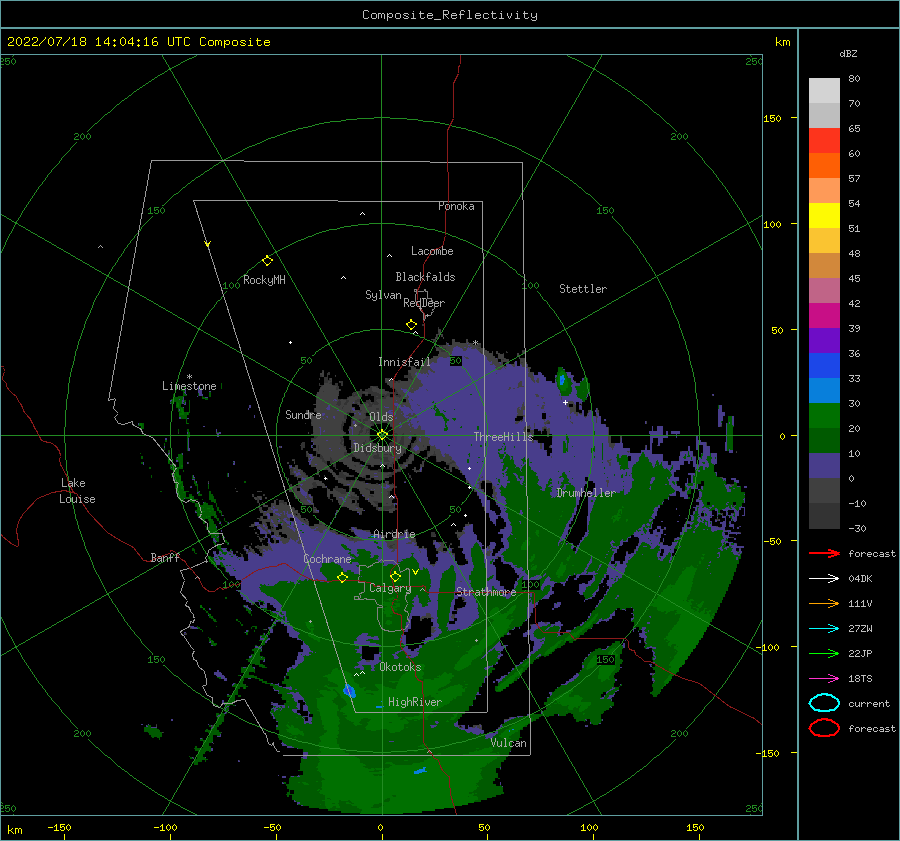The height and width of the screenshot is (841, 900).
Task: Select the orange 111V arrow icon
Action: click(x=824, y=603)
